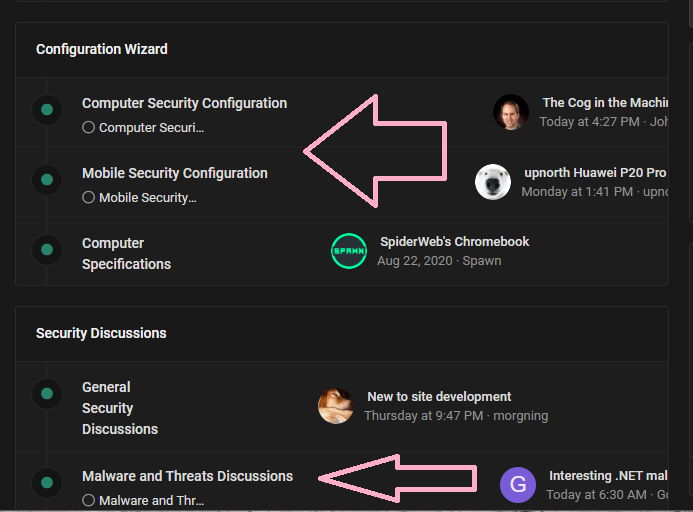Click the Computer Specifications forum status icon

coord(46,250)
